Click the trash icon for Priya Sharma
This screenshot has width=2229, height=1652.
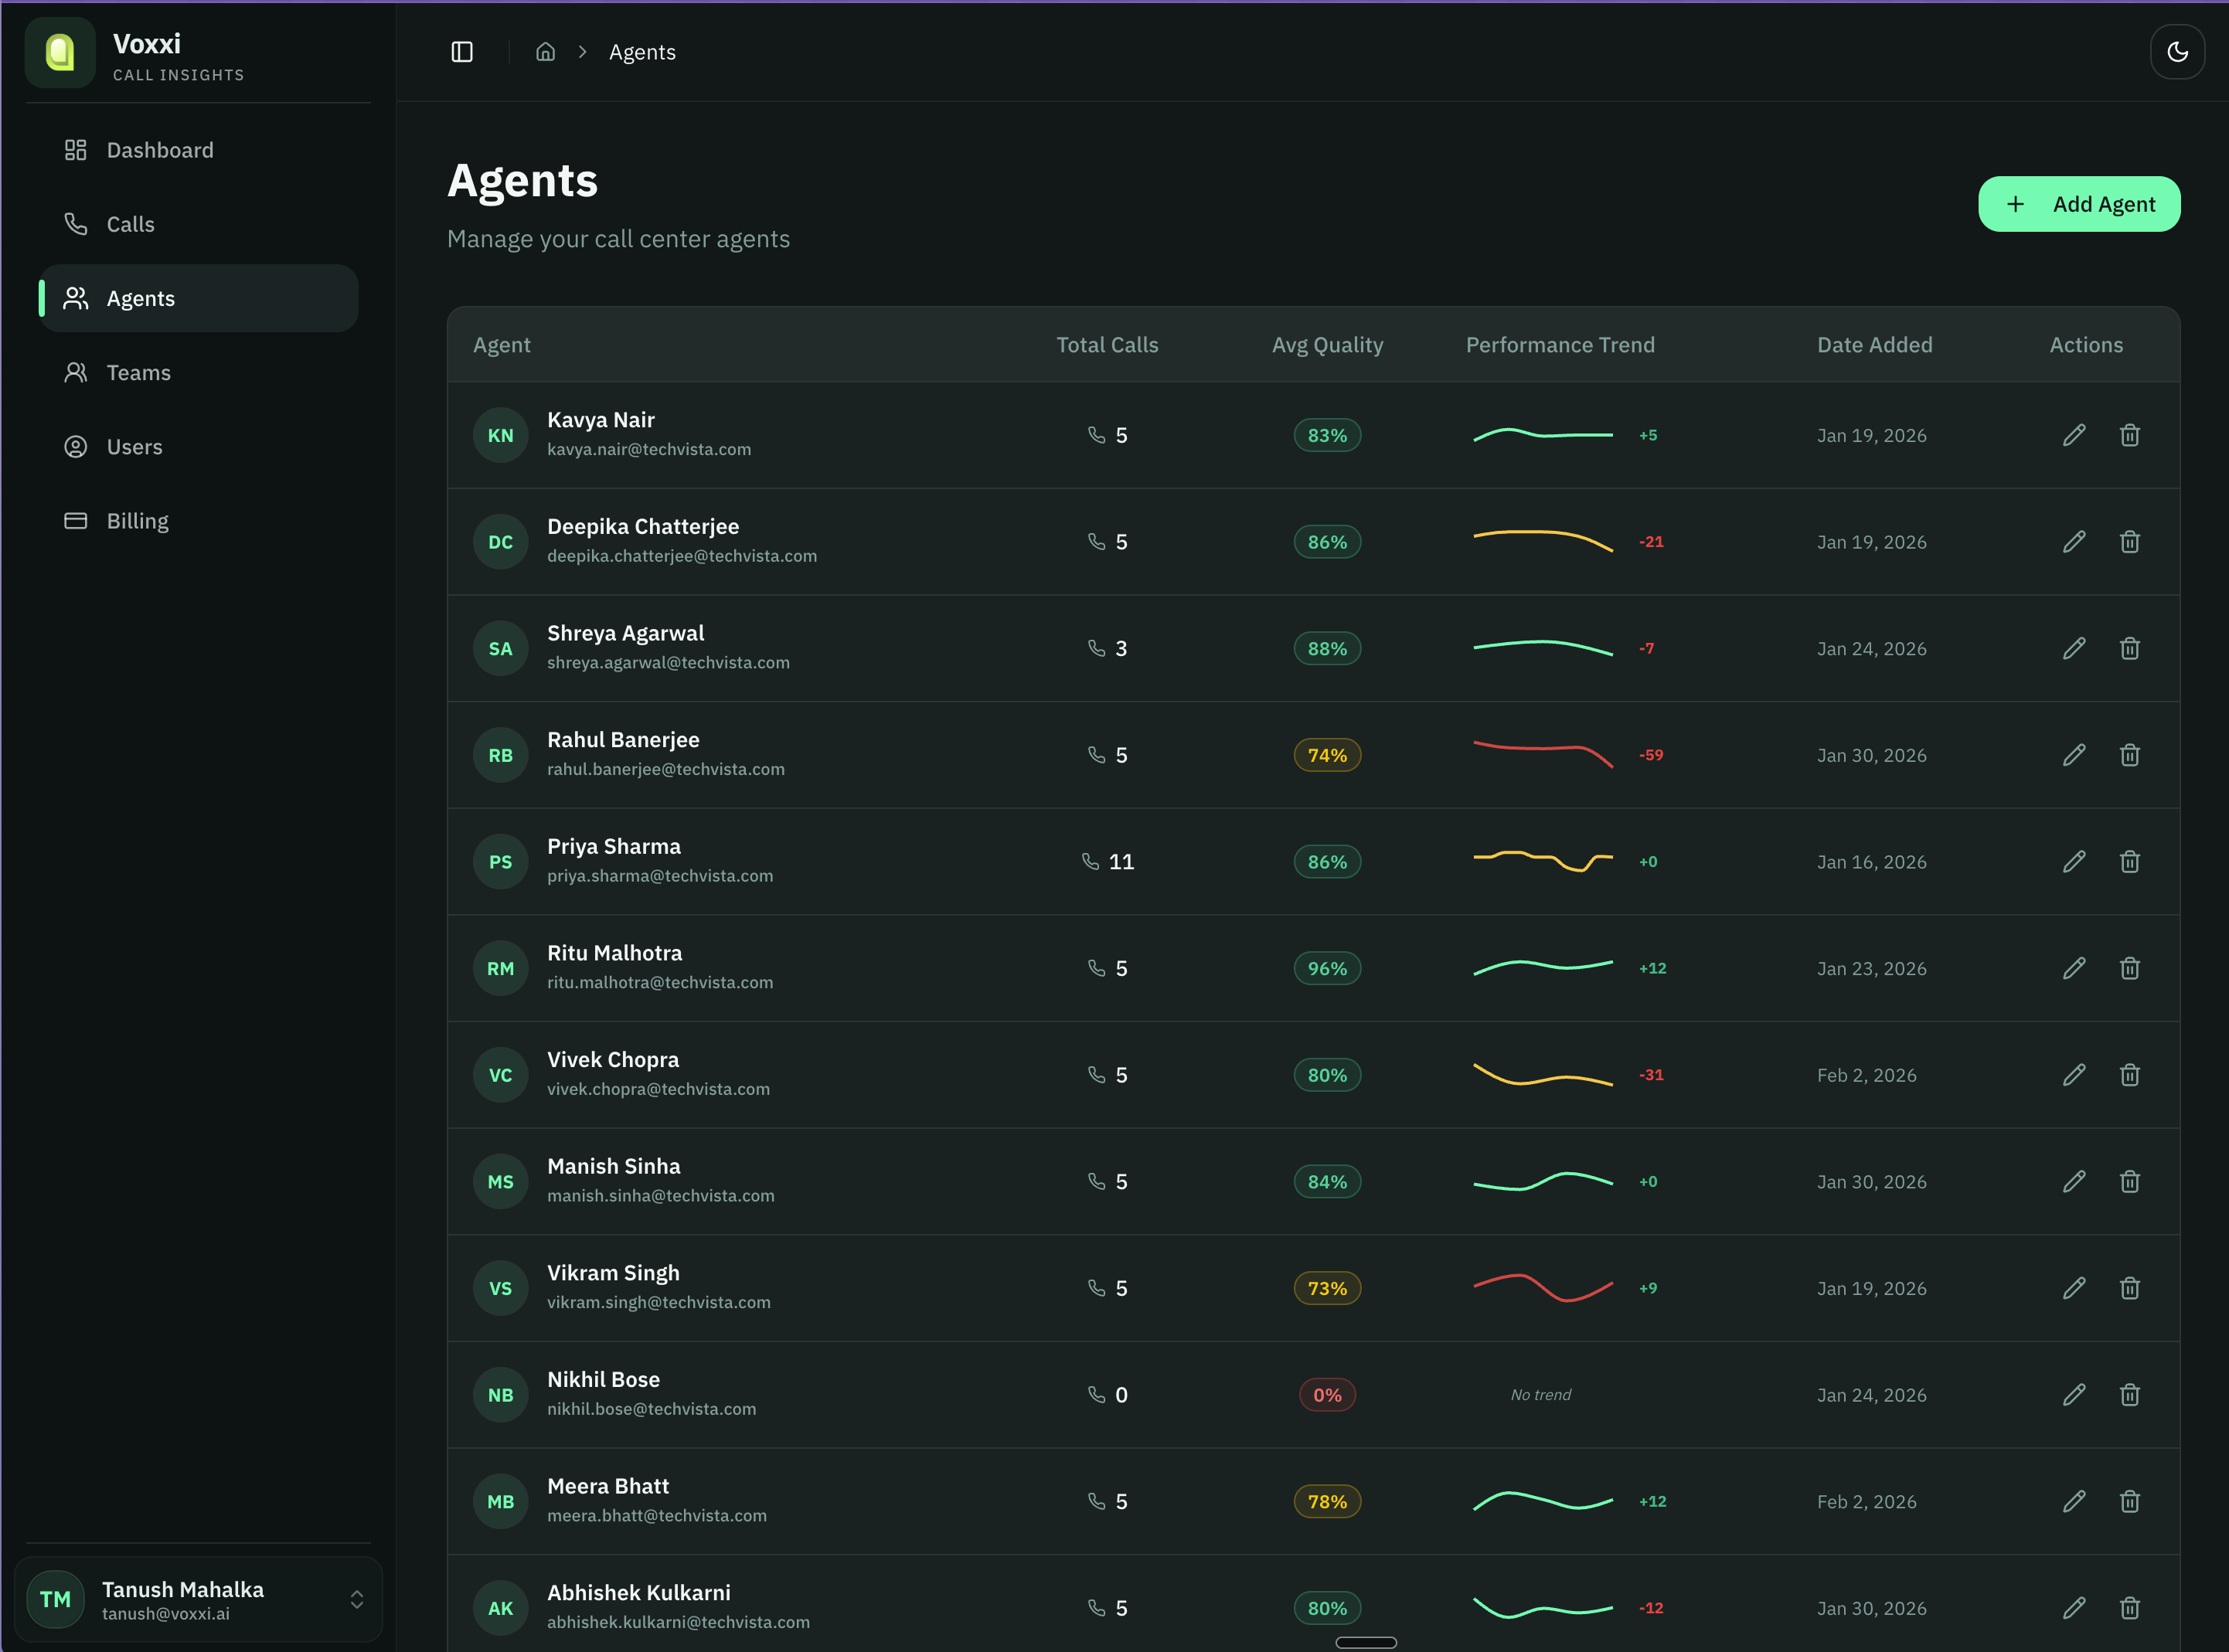tap(2129, 862)
